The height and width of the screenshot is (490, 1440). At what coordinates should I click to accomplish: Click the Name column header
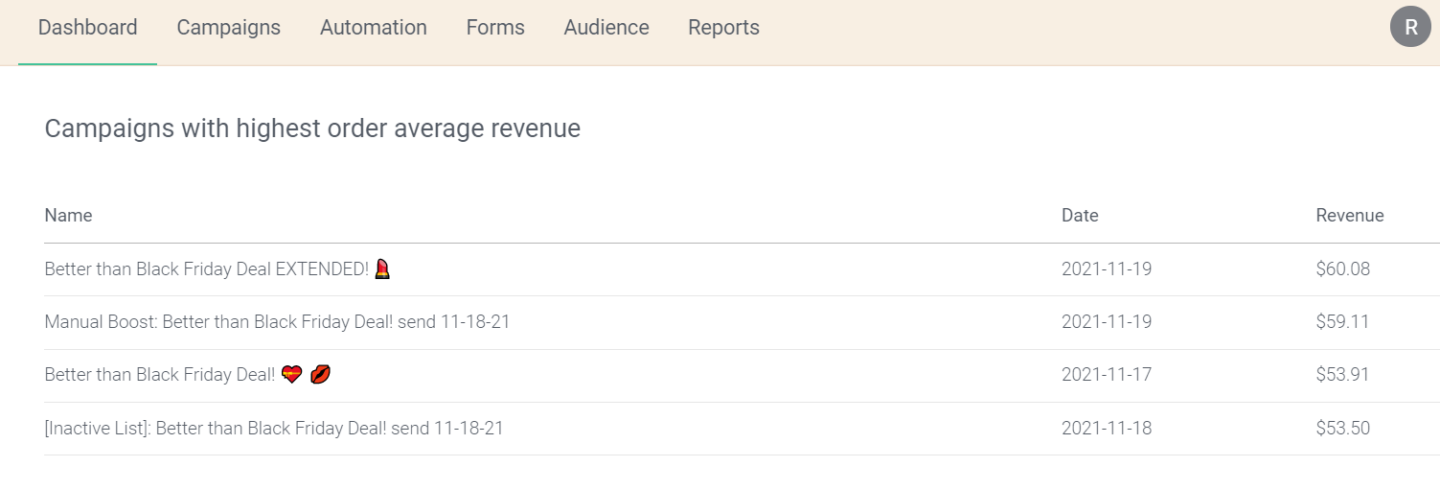pyautogui.click(x=68, y=215)
